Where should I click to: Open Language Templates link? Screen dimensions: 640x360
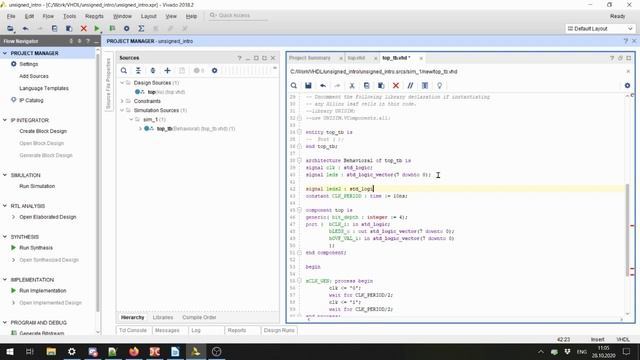(44, 88)
